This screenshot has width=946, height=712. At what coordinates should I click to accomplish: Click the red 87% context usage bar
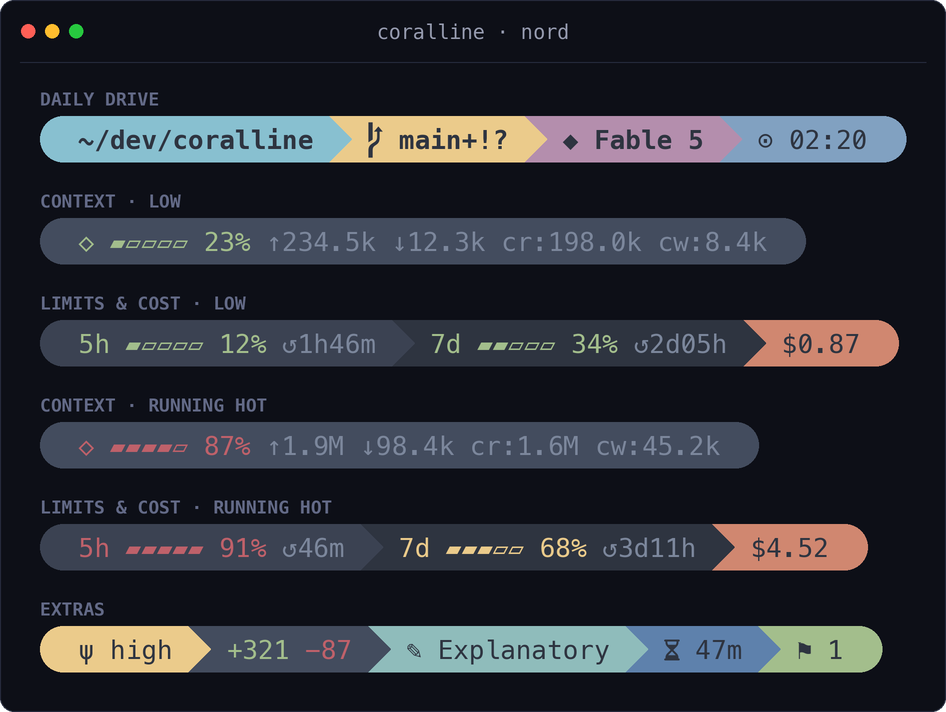pyautogui.click(x=148, y=448)
